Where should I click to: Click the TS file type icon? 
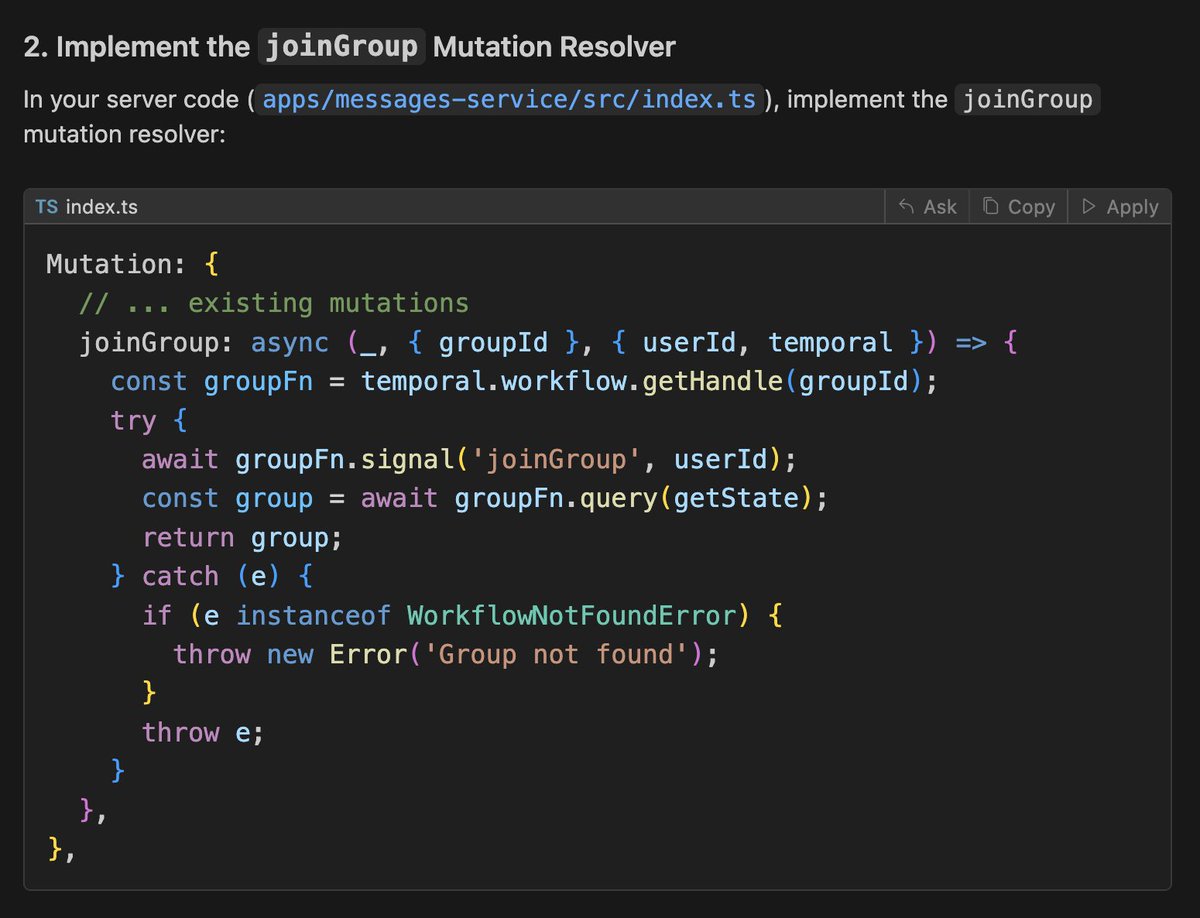pos(47,206)
